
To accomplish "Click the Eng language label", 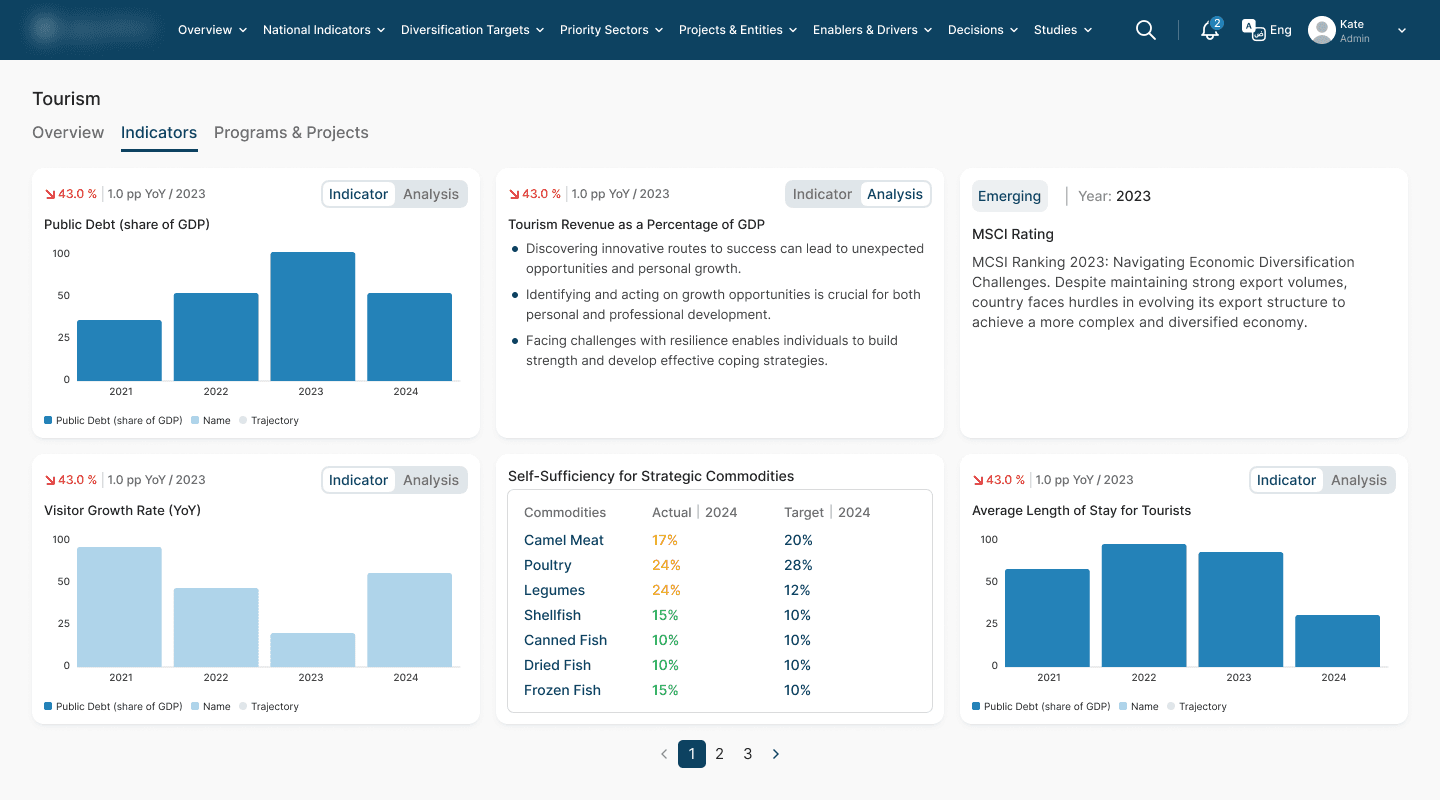I will pos(1281,30).
